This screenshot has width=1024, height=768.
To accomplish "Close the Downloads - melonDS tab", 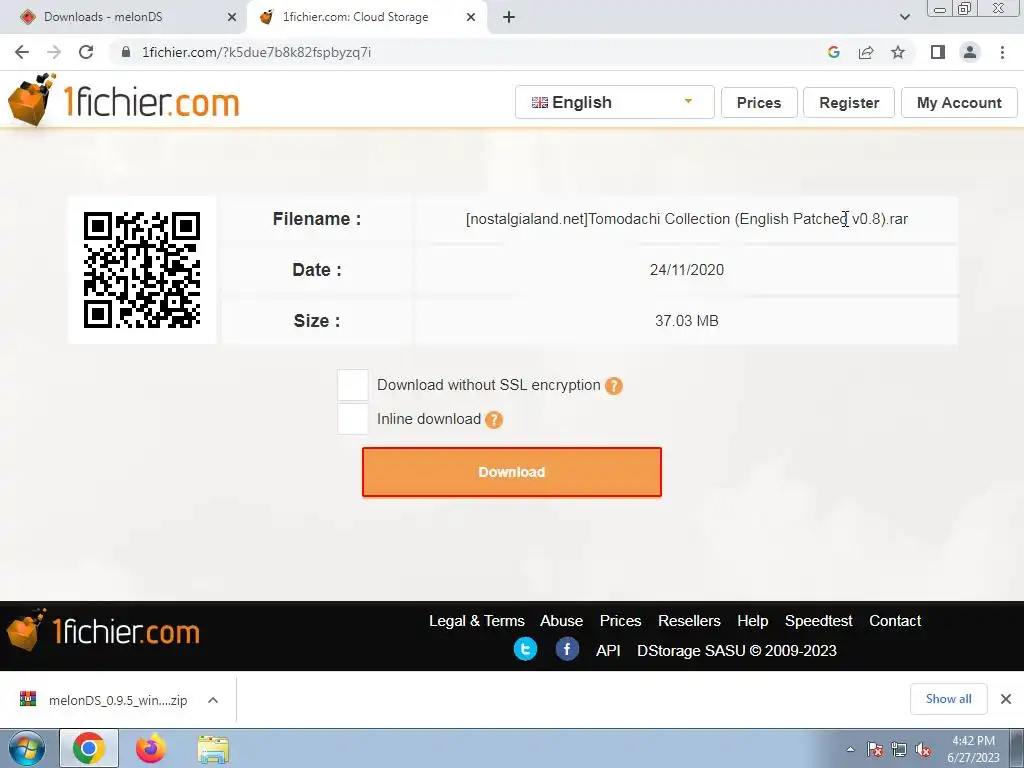I will [x=232, y=17].
